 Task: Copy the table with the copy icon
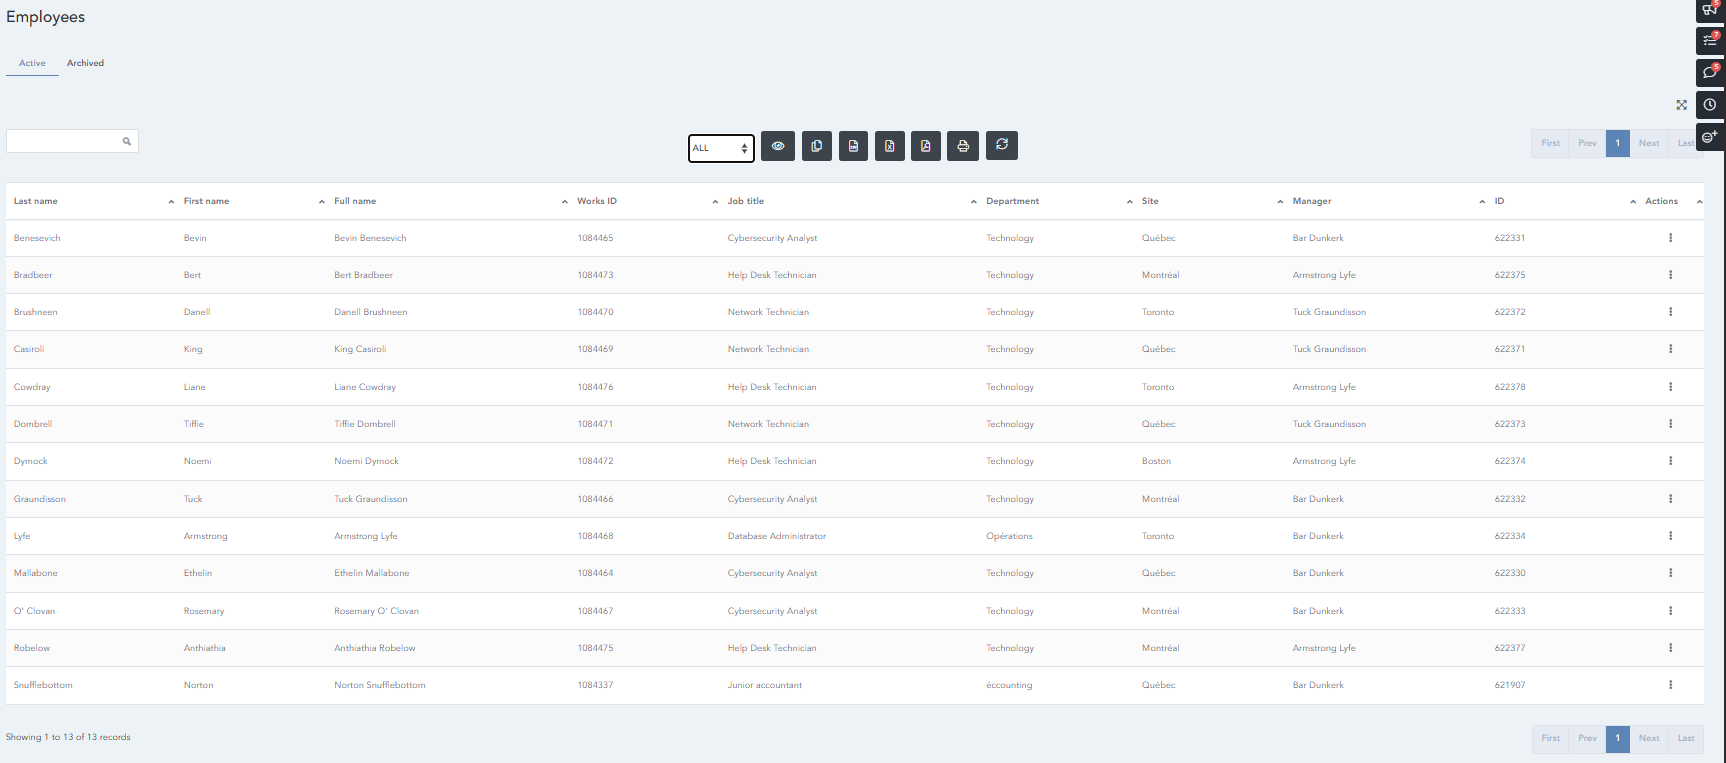(816, 146)
